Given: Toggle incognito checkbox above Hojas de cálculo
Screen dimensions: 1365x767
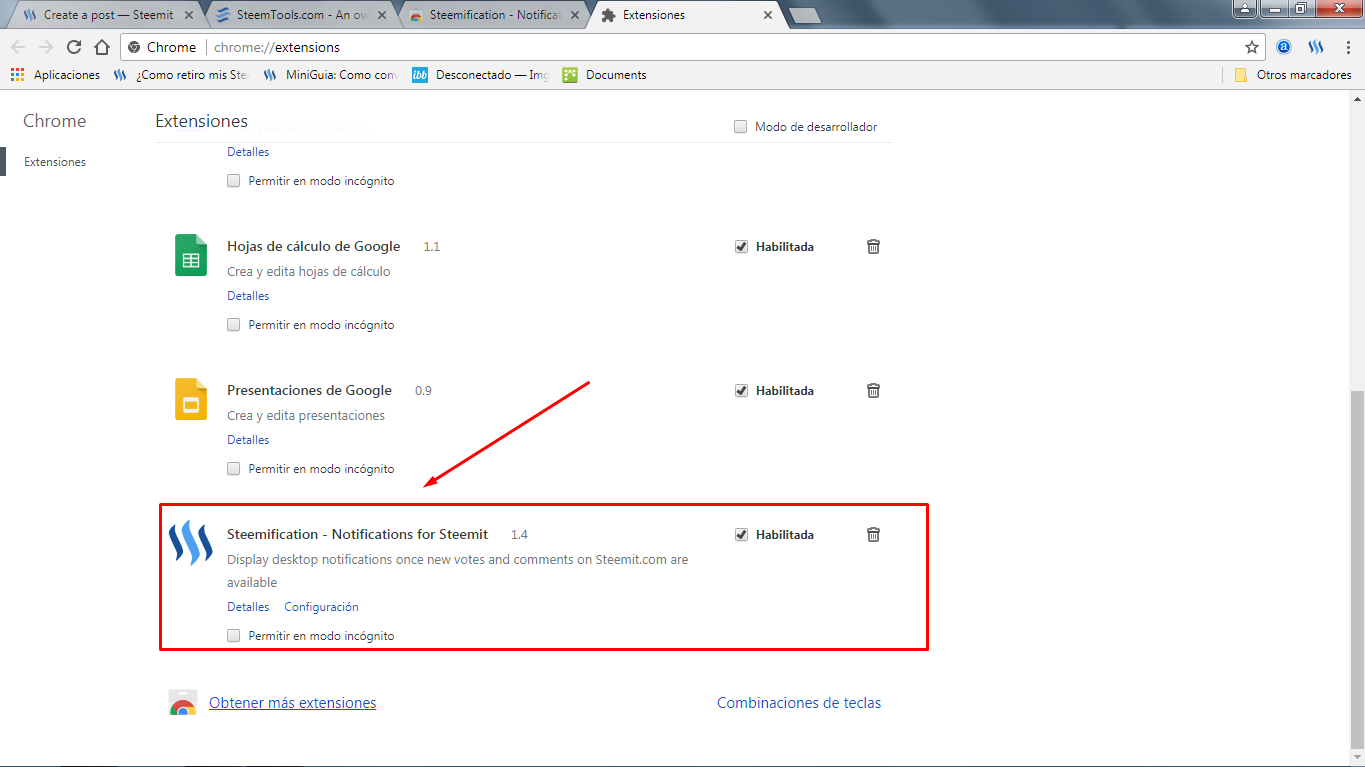Looking at the screenshot, I should coord(234,181).
